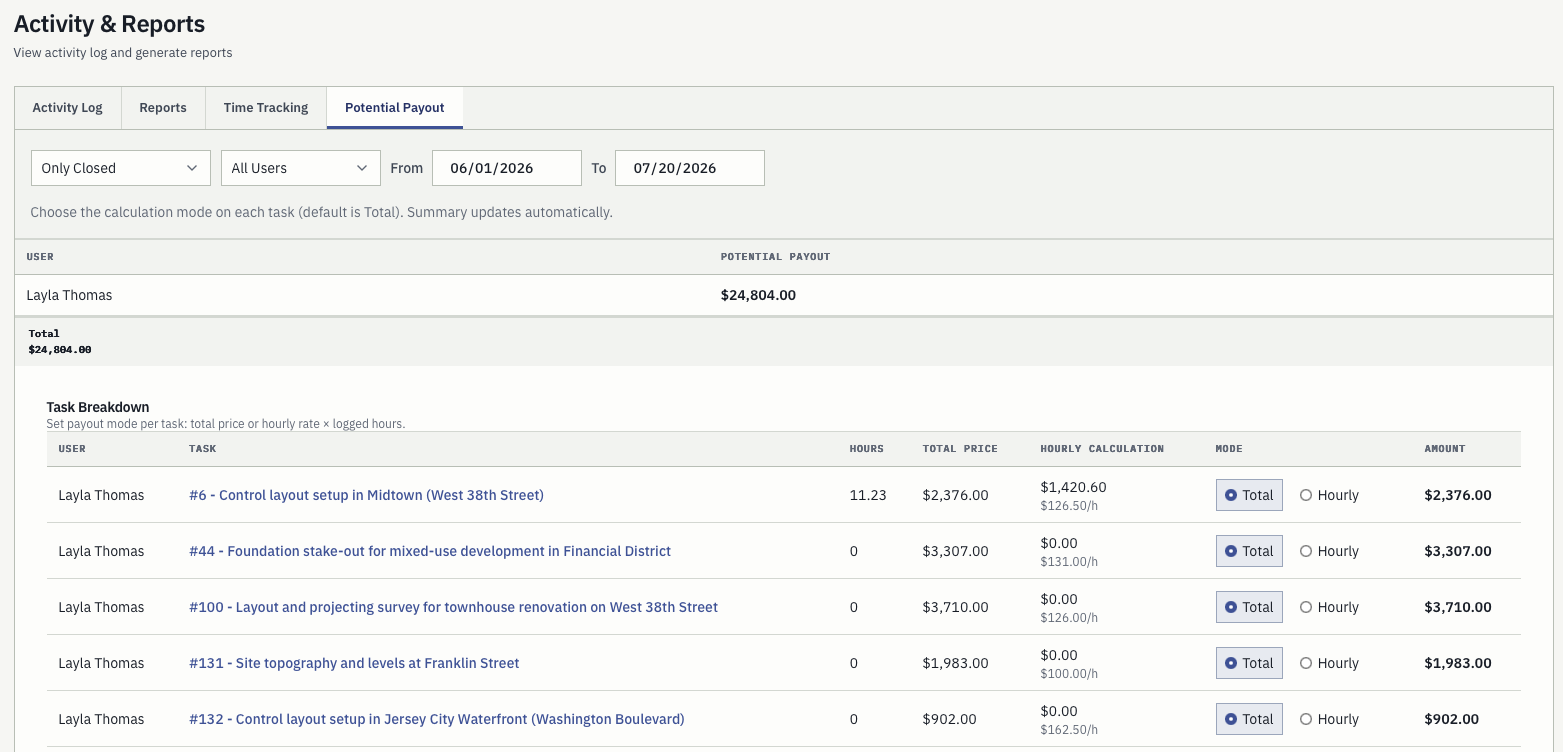This screenshot has width=1563, height=752.
Task: Click the Mode column header
Action: click(1229, 449)
